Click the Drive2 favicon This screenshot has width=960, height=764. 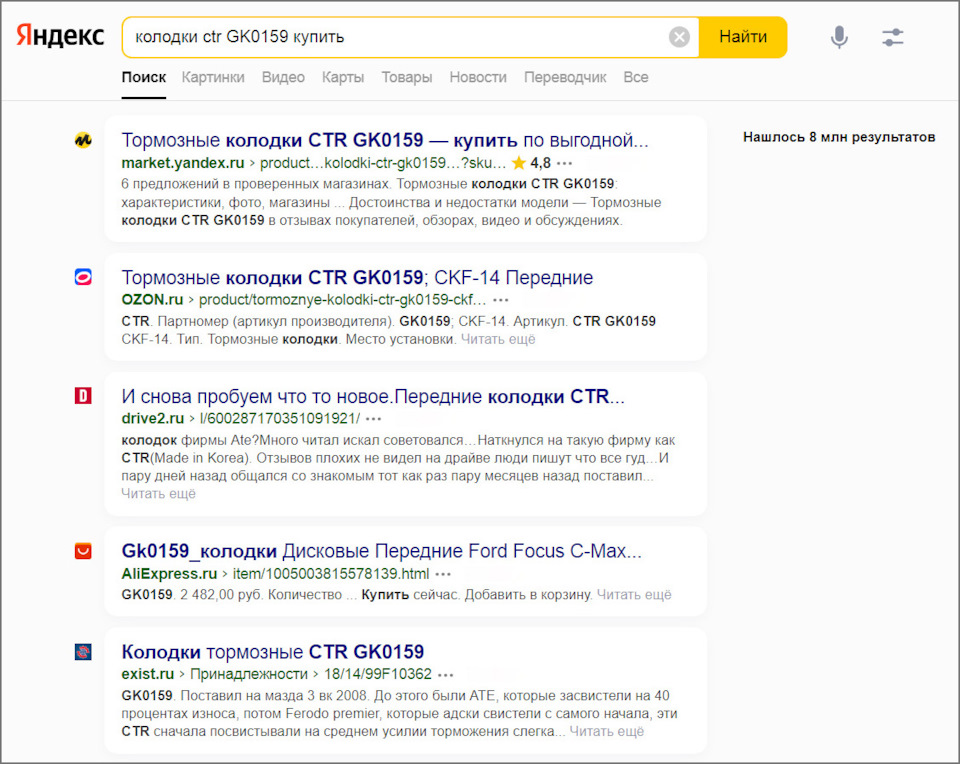pos(83,396)
